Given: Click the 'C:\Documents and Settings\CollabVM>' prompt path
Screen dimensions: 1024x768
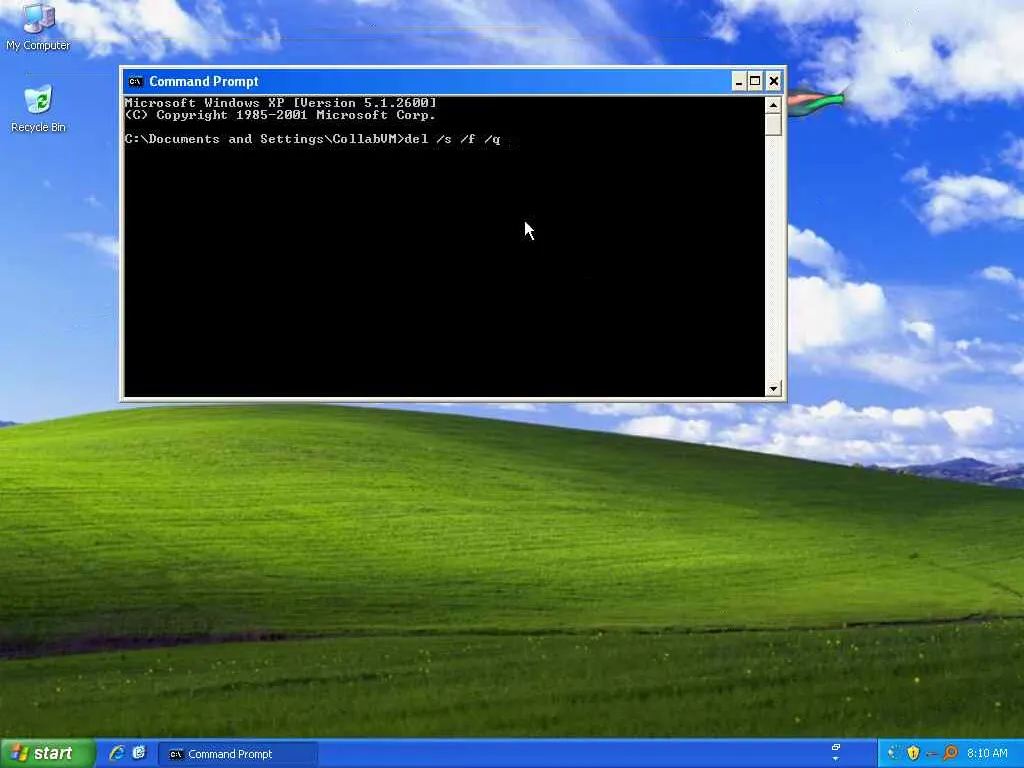Looking at the screenshot, I should coord(264,139).
